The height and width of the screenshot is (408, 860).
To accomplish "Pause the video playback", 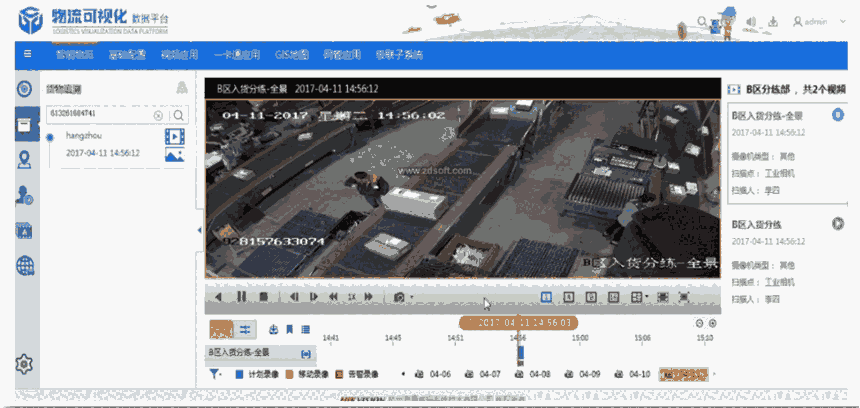I will tap(241, 297).
